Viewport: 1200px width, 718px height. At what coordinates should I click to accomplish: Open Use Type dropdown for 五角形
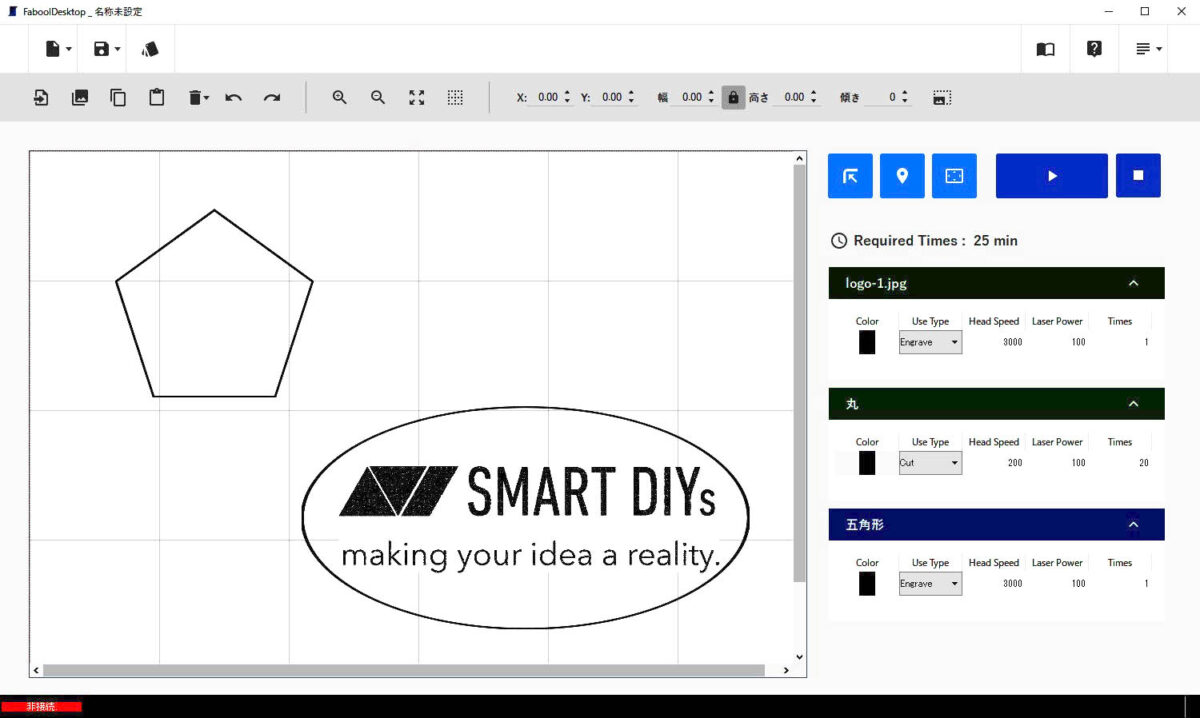(x=930, y=583)
